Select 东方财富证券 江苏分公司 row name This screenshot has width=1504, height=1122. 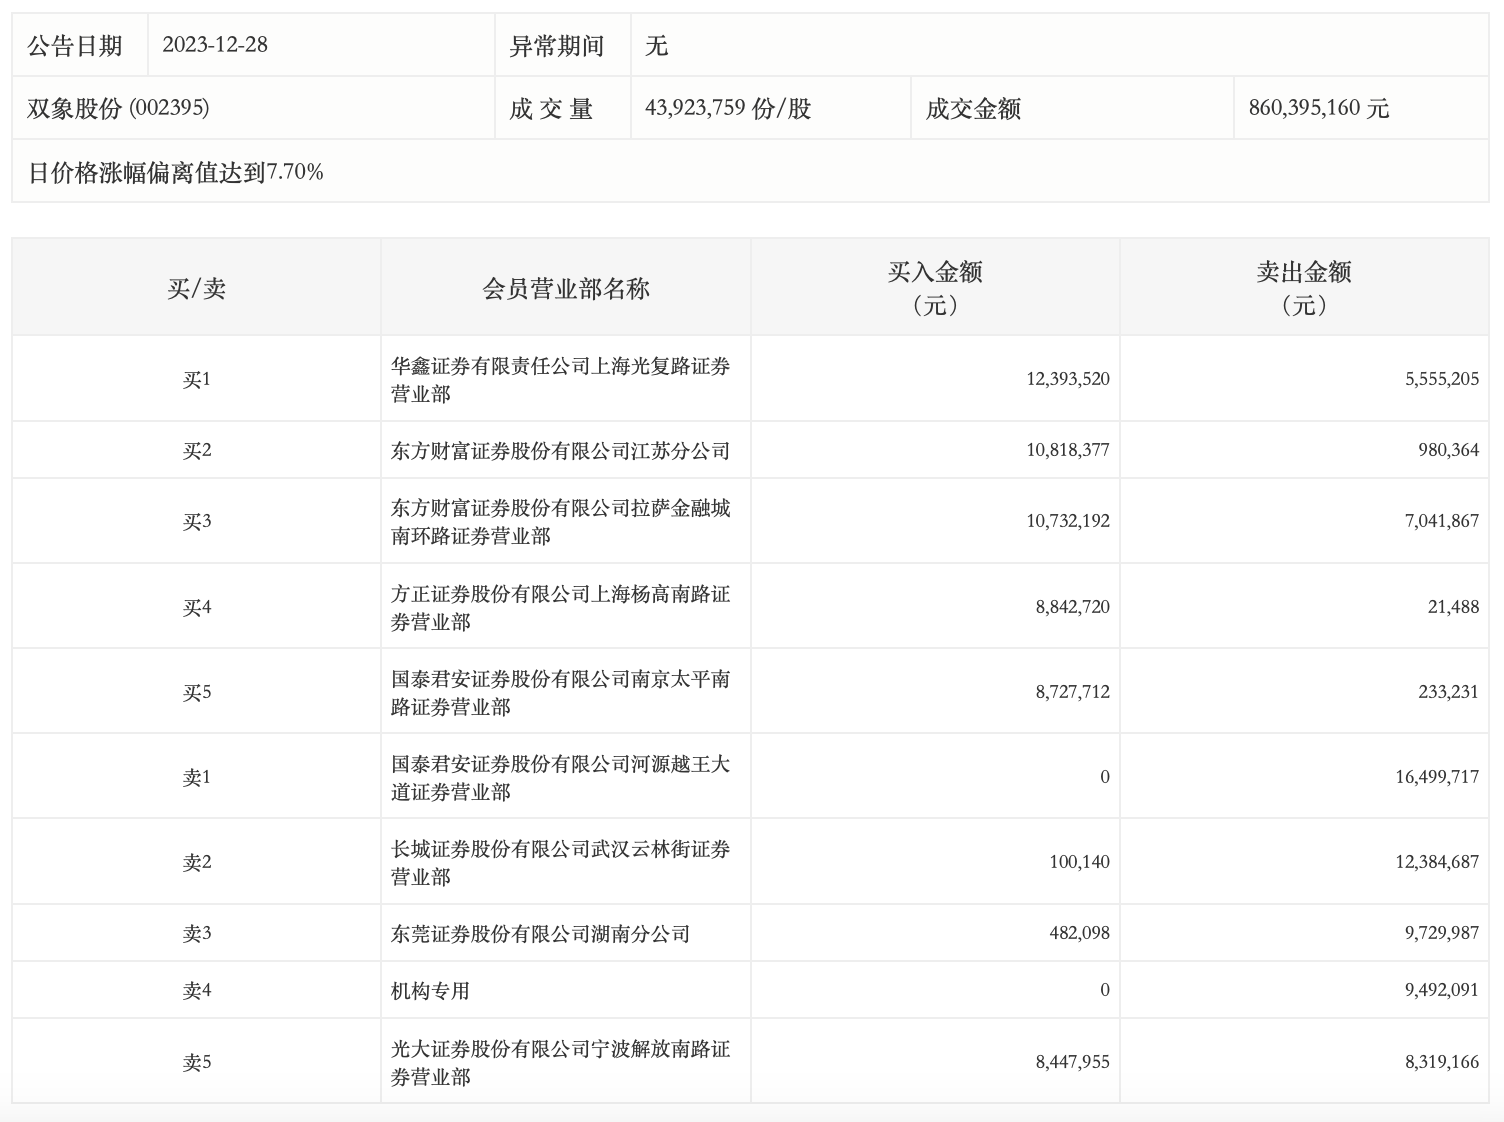pos(560,451)
